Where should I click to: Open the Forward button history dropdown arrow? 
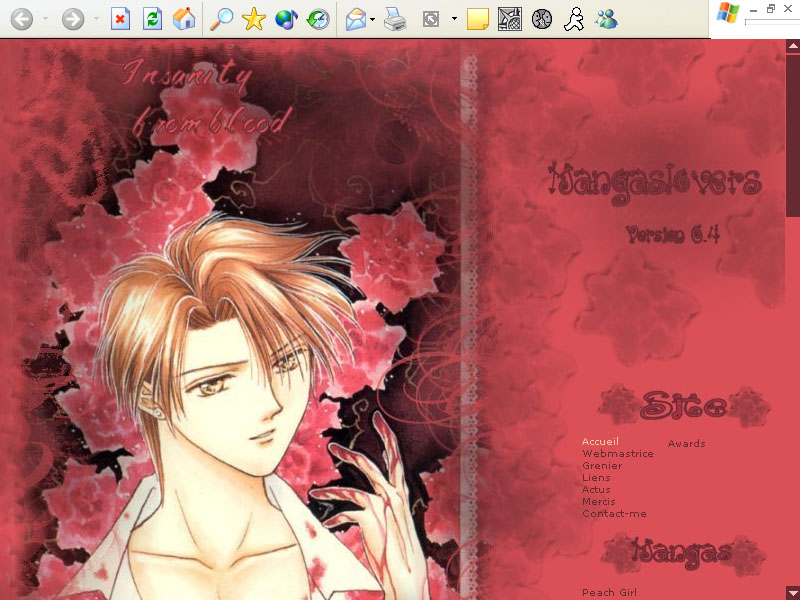coord(96,19)
